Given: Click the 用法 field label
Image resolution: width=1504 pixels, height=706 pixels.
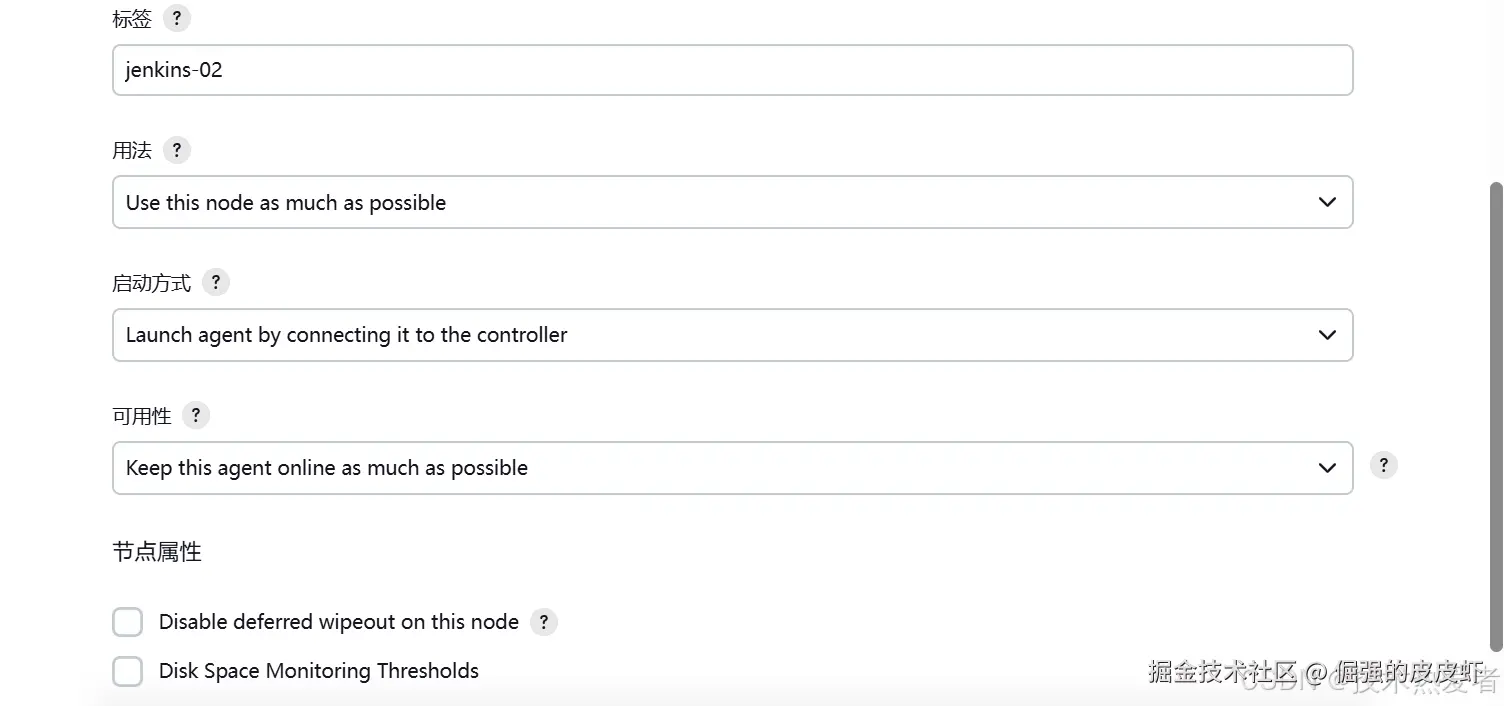Looking at the screenshot, I should [x=132, y=151].
